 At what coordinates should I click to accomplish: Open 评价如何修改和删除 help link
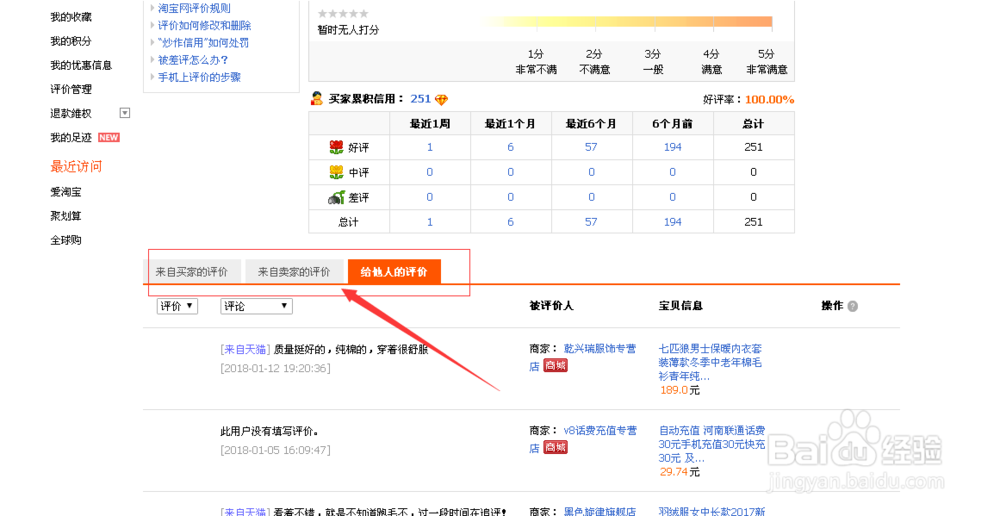(205, 26)
